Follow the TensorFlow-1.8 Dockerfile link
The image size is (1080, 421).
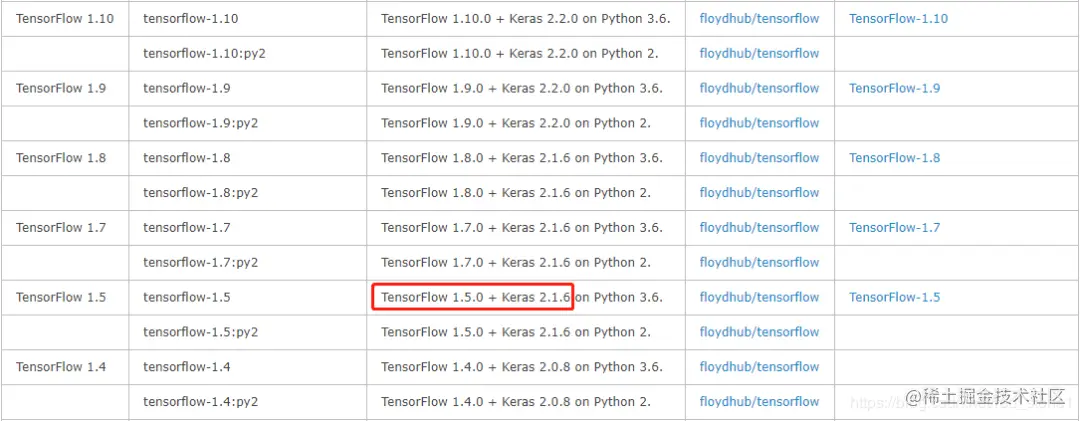[894, 158]
